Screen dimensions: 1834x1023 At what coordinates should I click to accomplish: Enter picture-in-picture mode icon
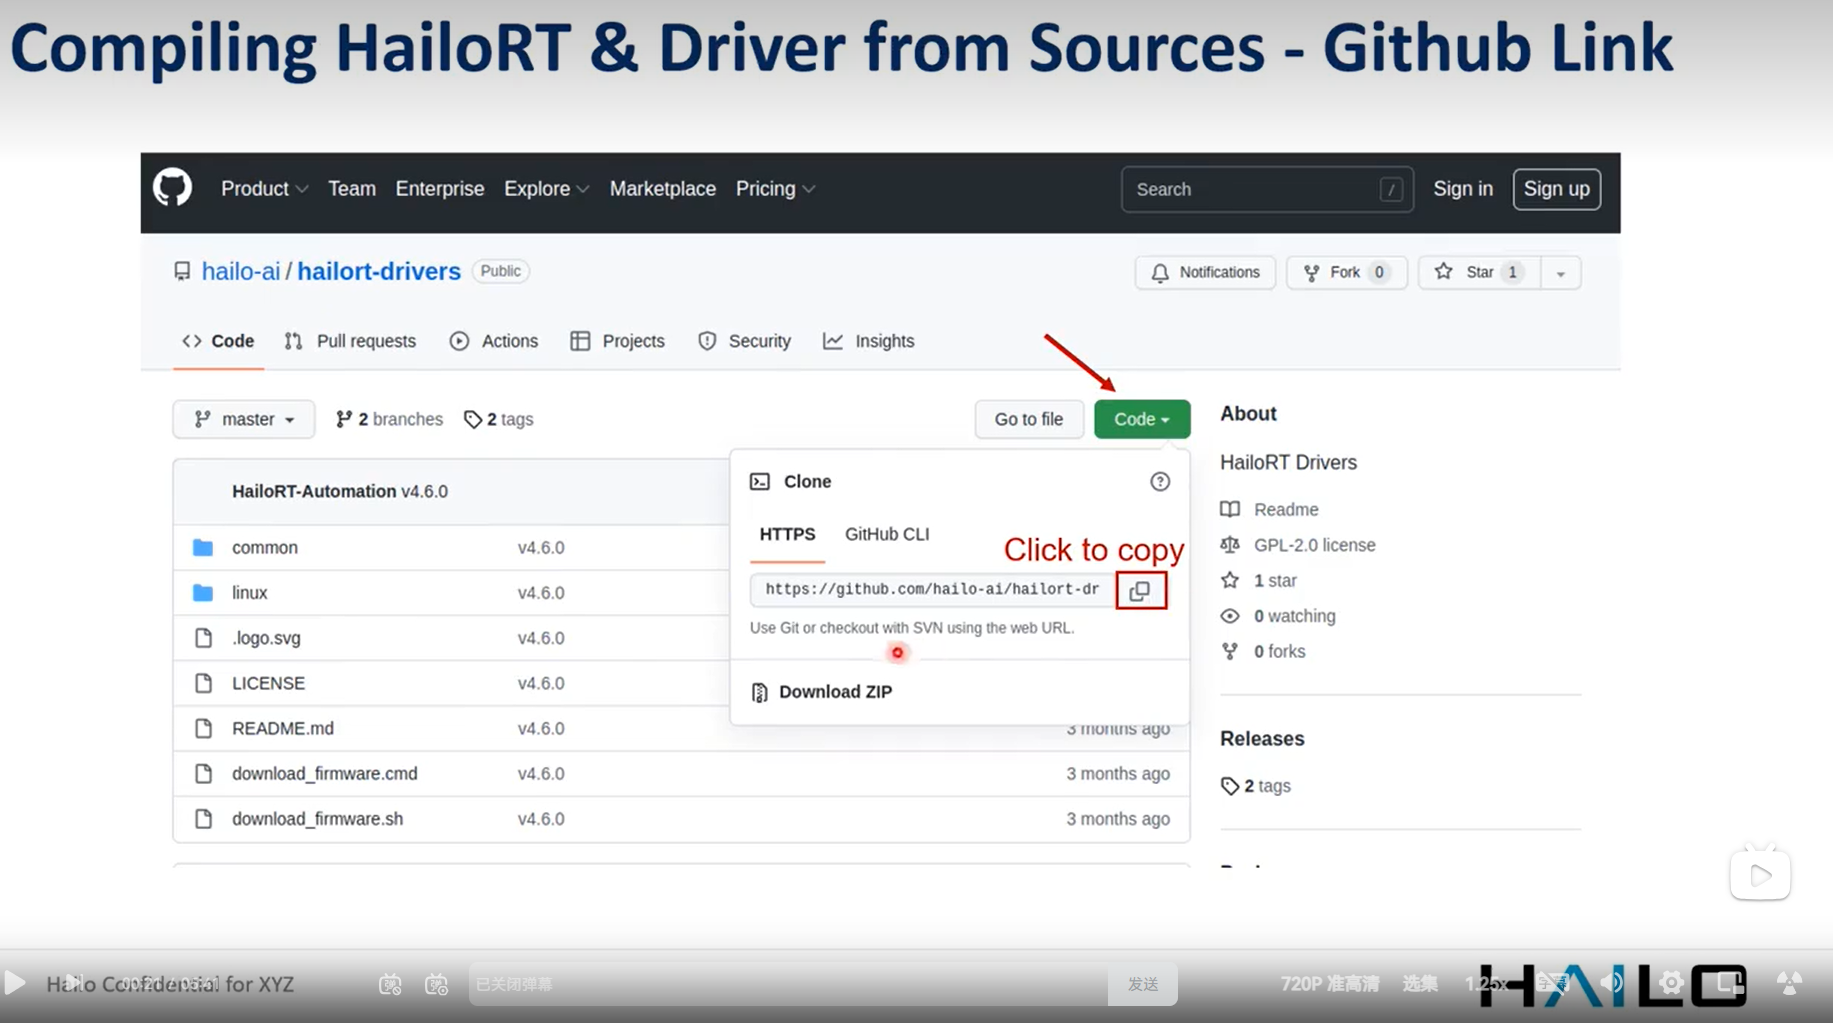pos(1729,984)
